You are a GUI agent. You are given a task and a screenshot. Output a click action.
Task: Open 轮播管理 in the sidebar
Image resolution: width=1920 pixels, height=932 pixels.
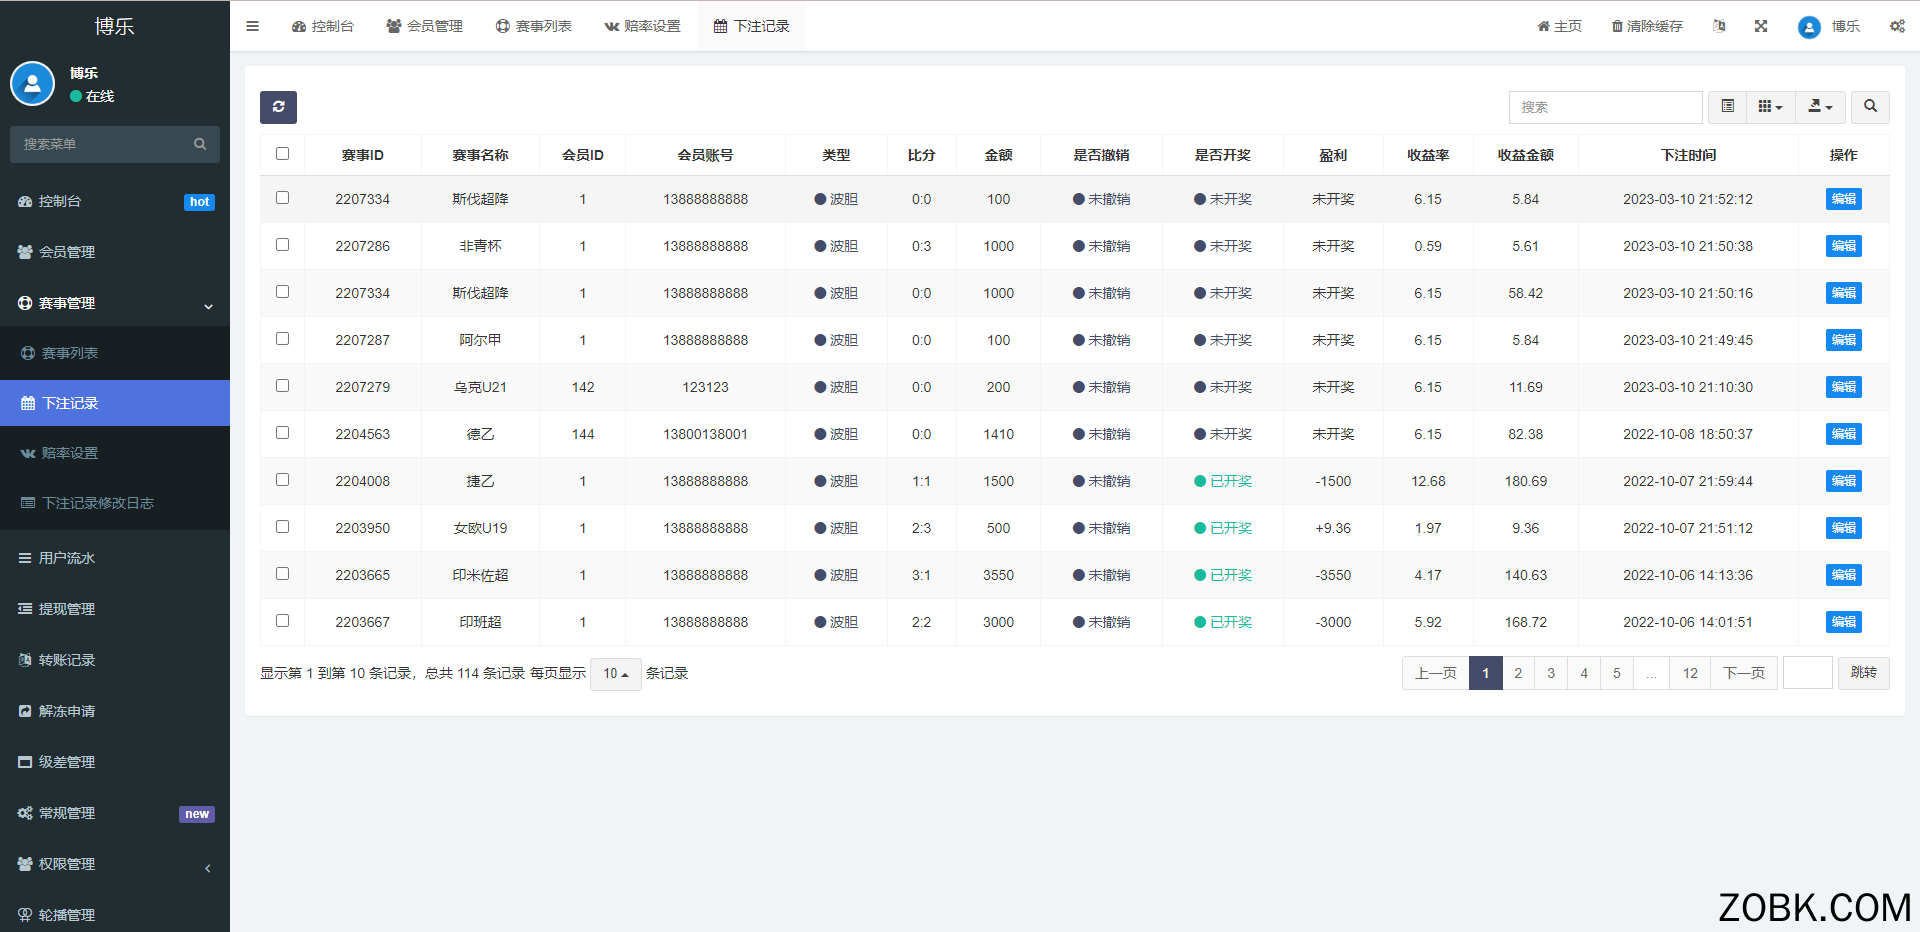click(x=115, y=914)
